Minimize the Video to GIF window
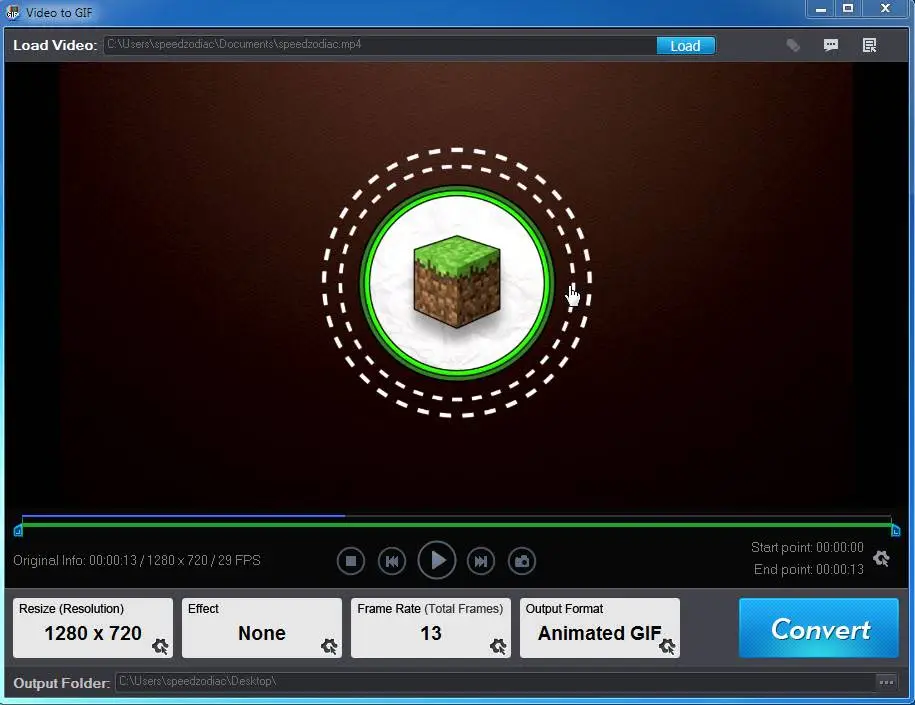 point(820,9)
